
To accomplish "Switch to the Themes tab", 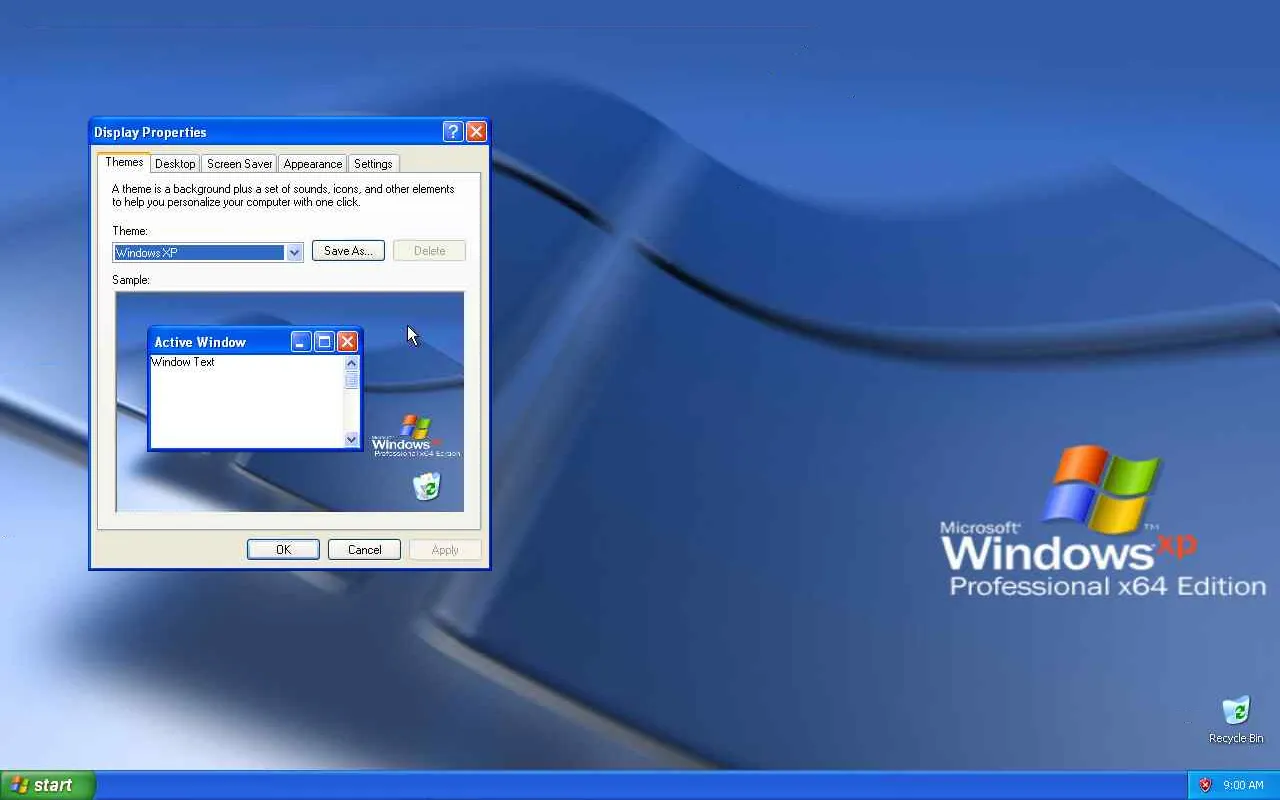I will click(124, 162).
